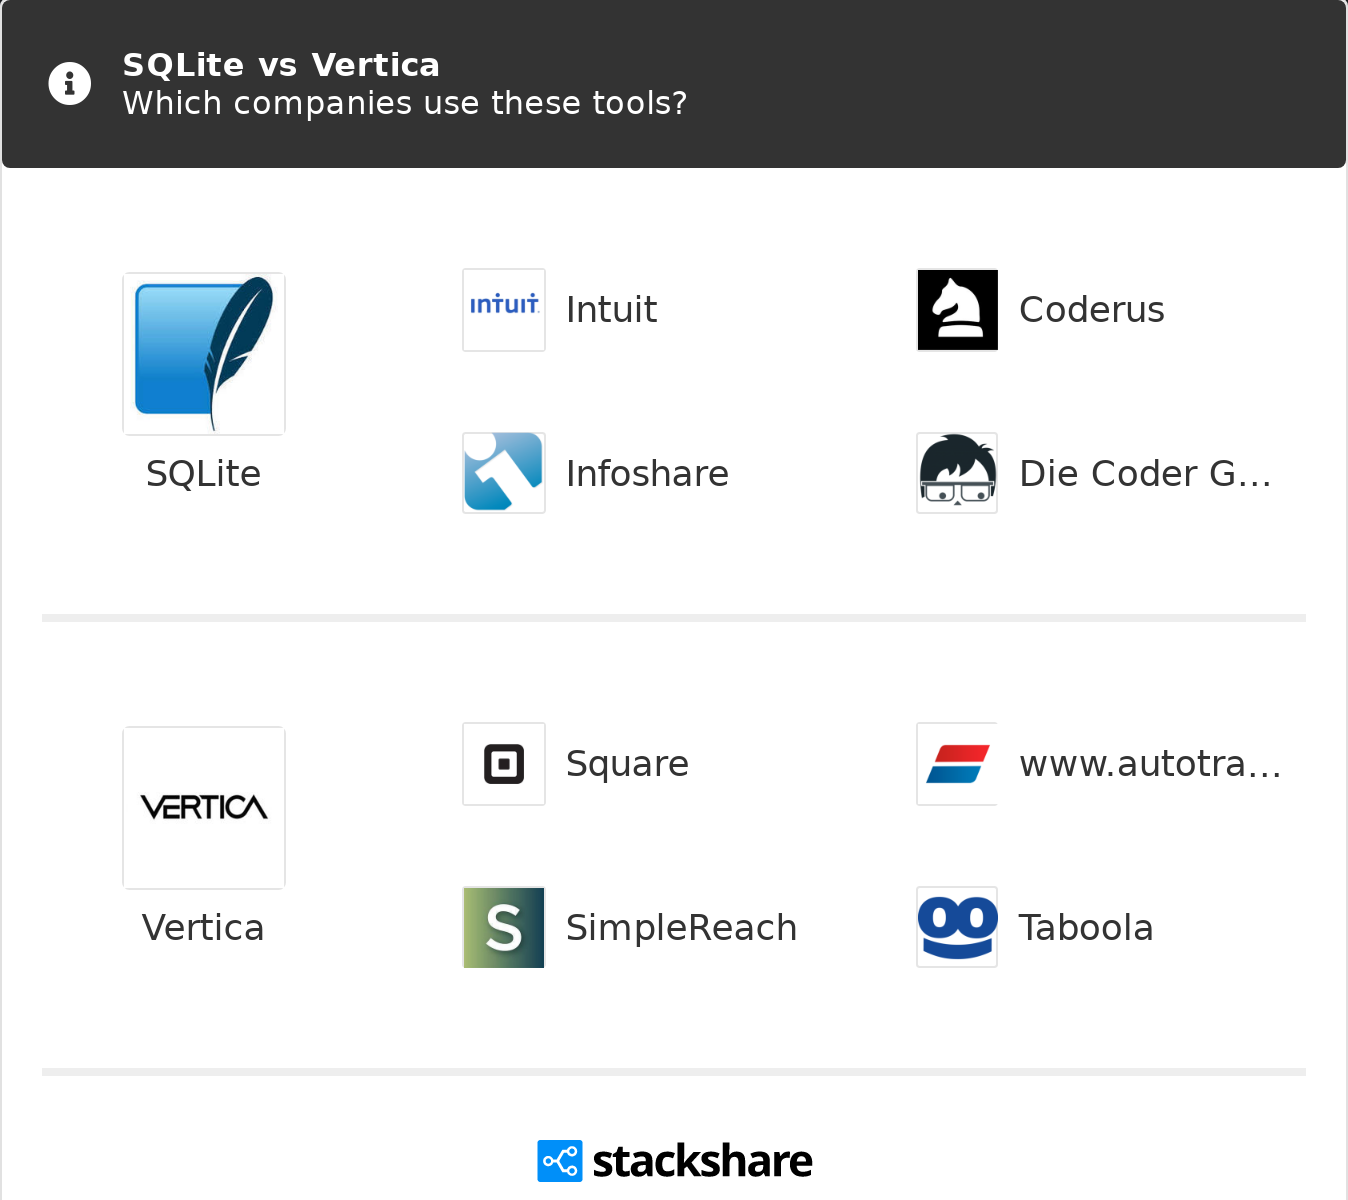Click the StackShare share icon
This screenshot has height=1200, width=1348.
click(560, 1161)
